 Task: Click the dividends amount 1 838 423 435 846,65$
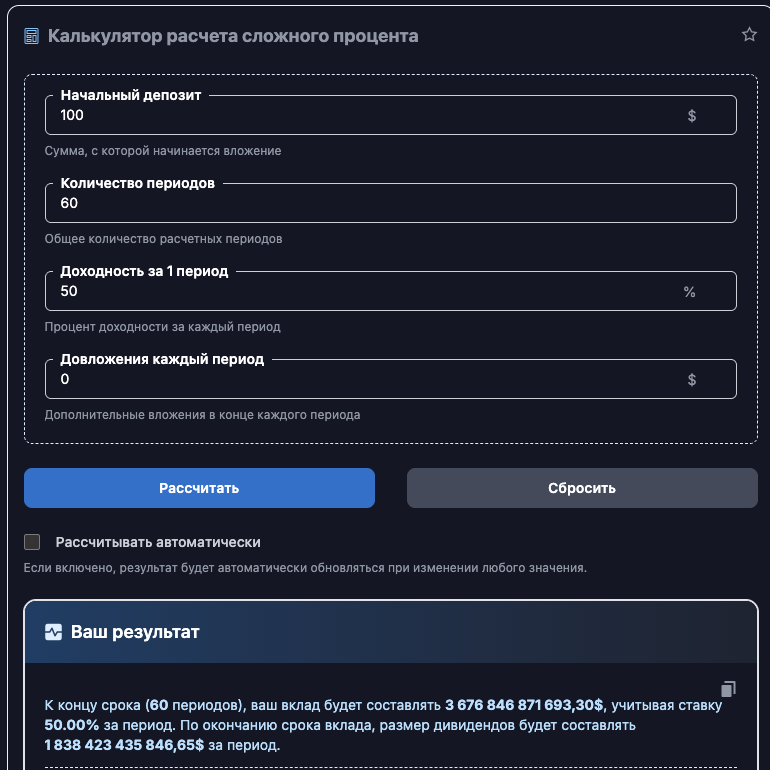point(124,745)
